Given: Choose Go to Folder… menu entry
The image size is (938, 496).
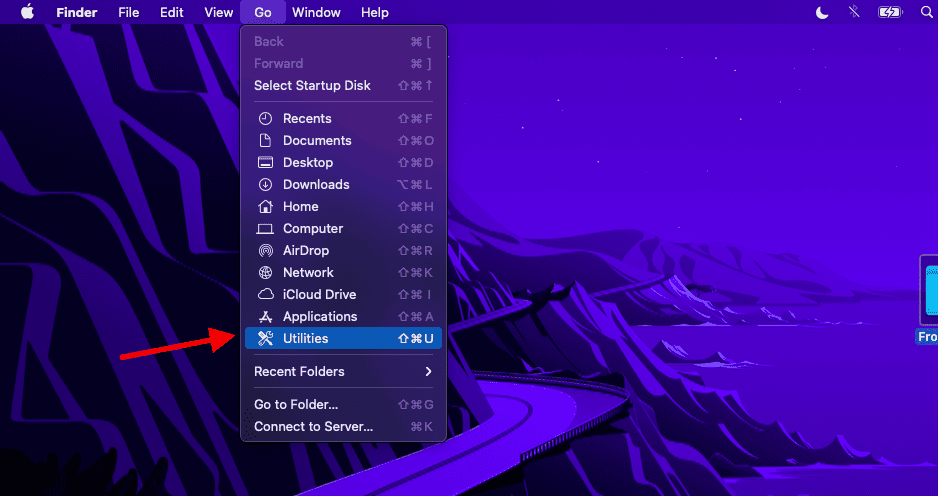Looking at the screenshot, I should [x=296, y=405].
